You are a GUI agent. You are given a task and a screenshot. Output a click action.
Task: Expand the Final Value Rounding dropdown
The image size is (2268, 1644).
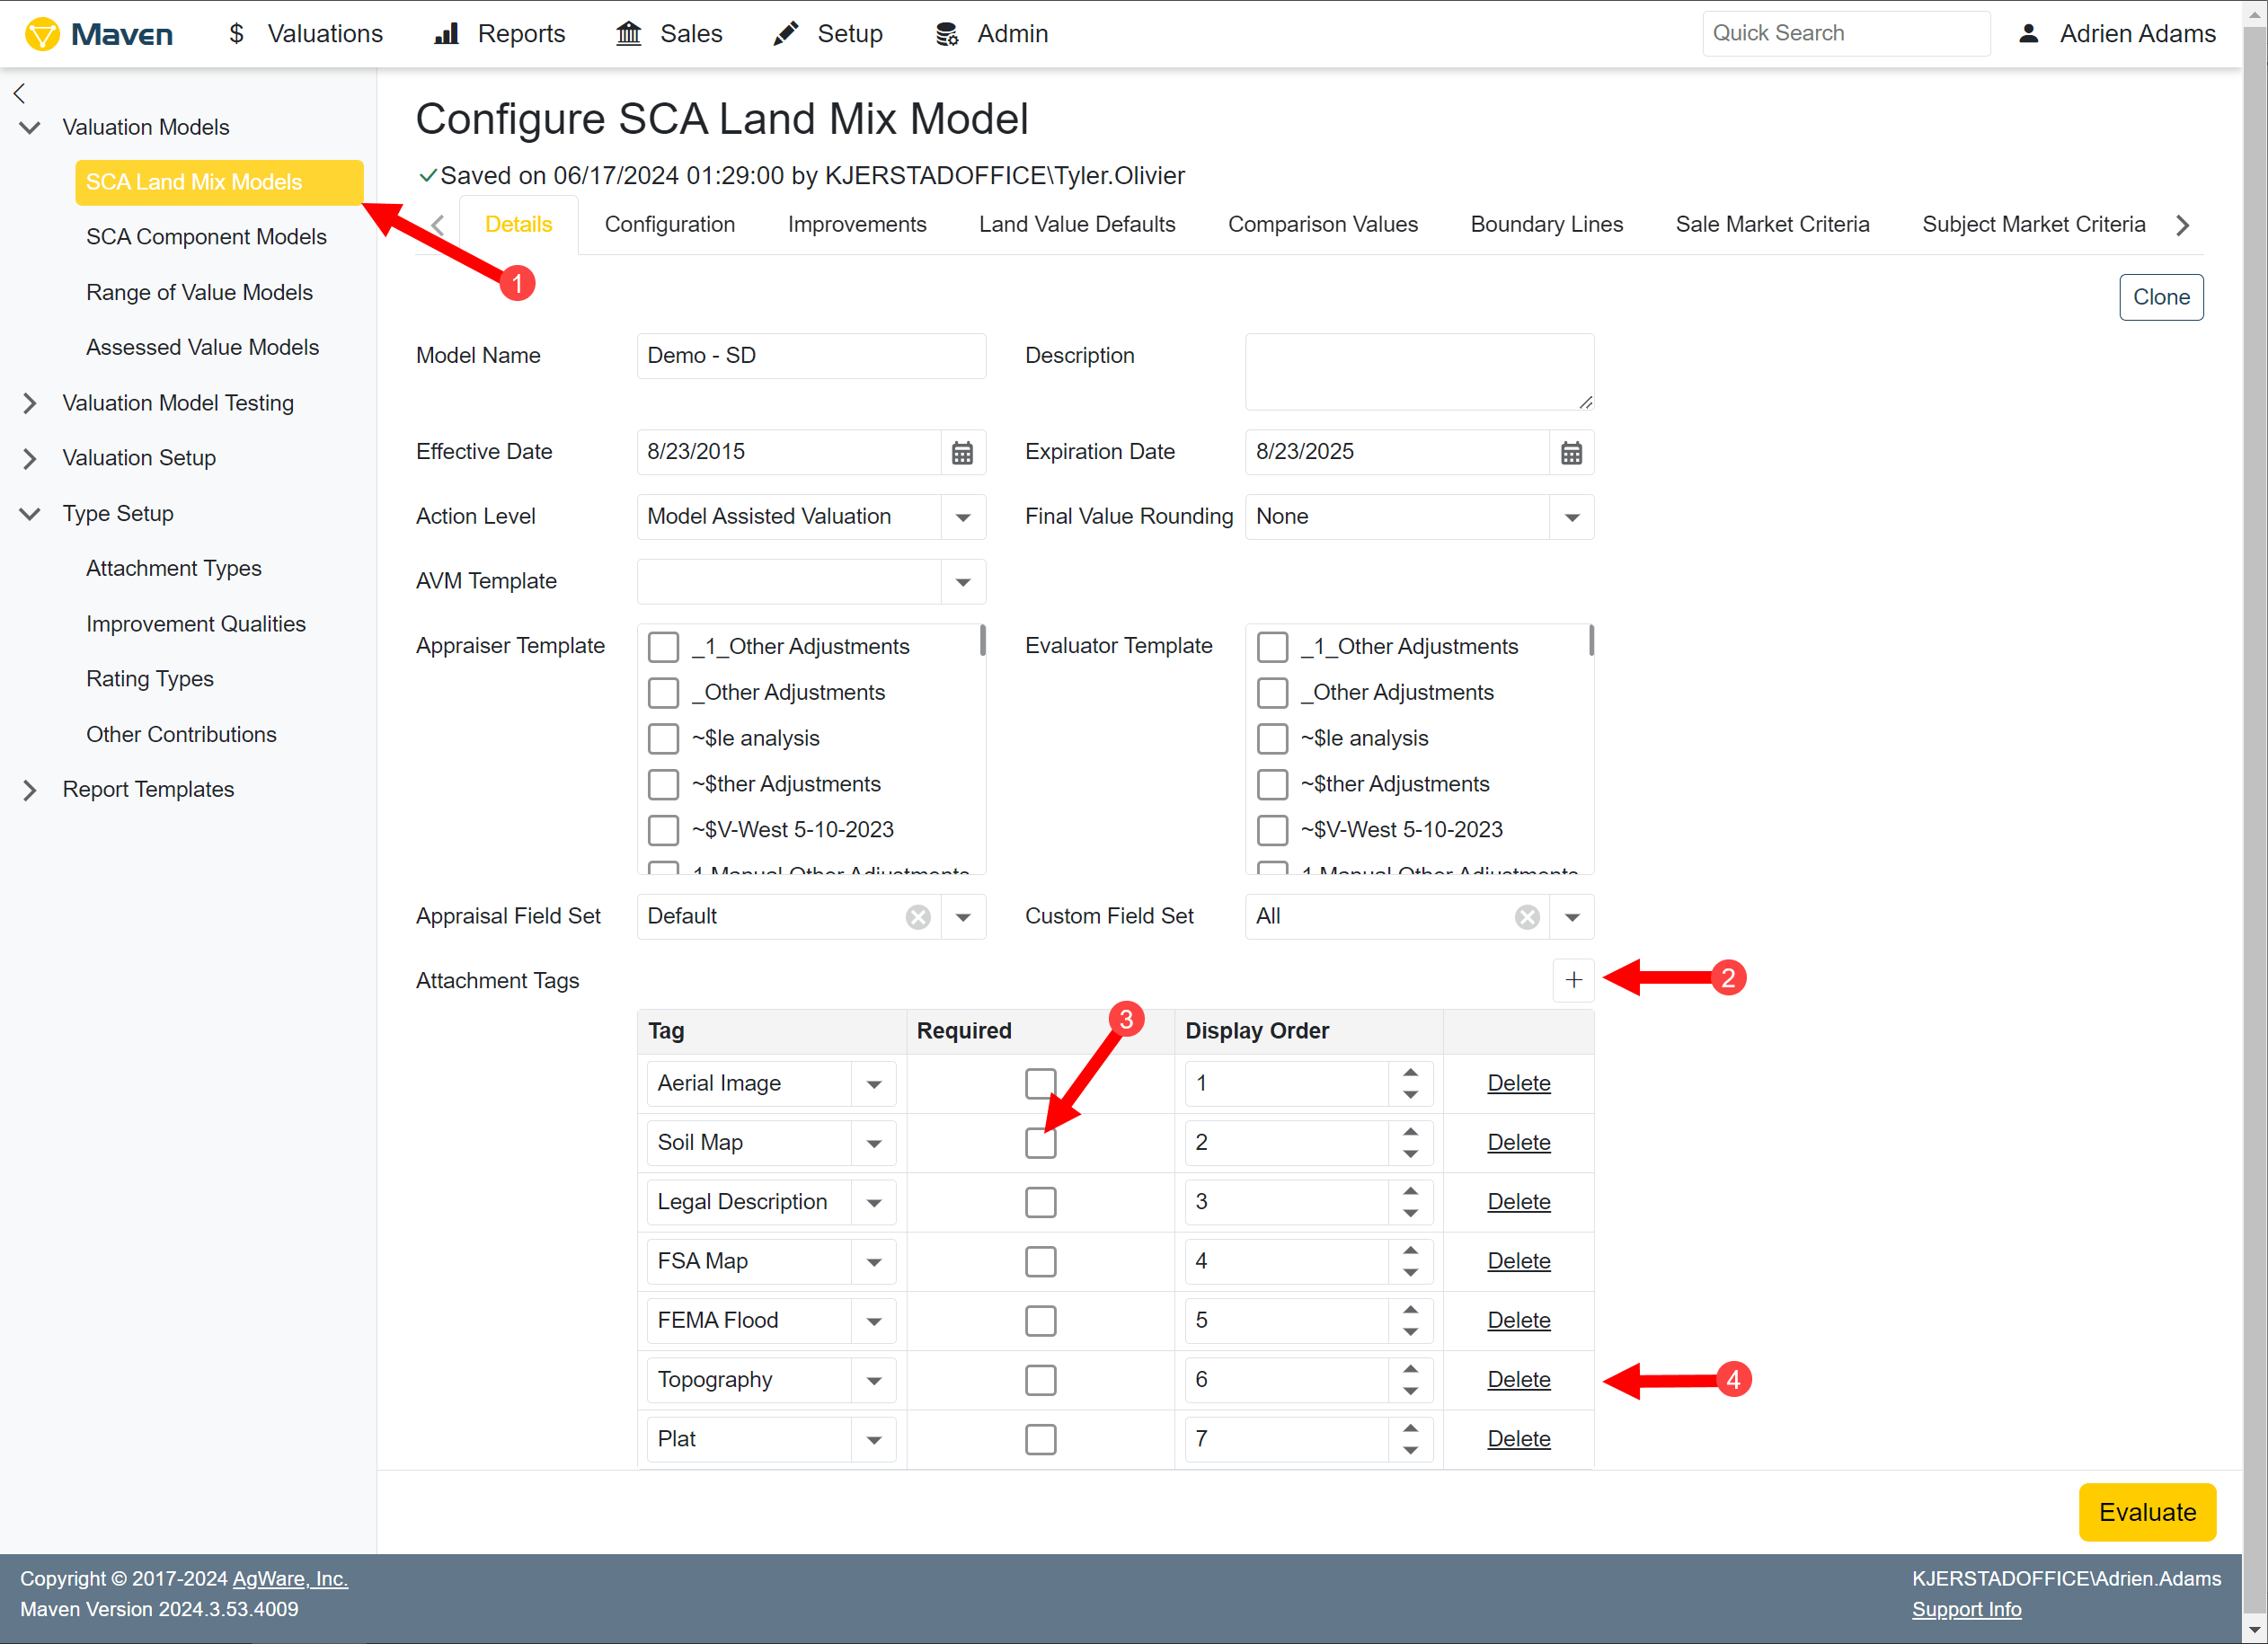(1571, 517)
